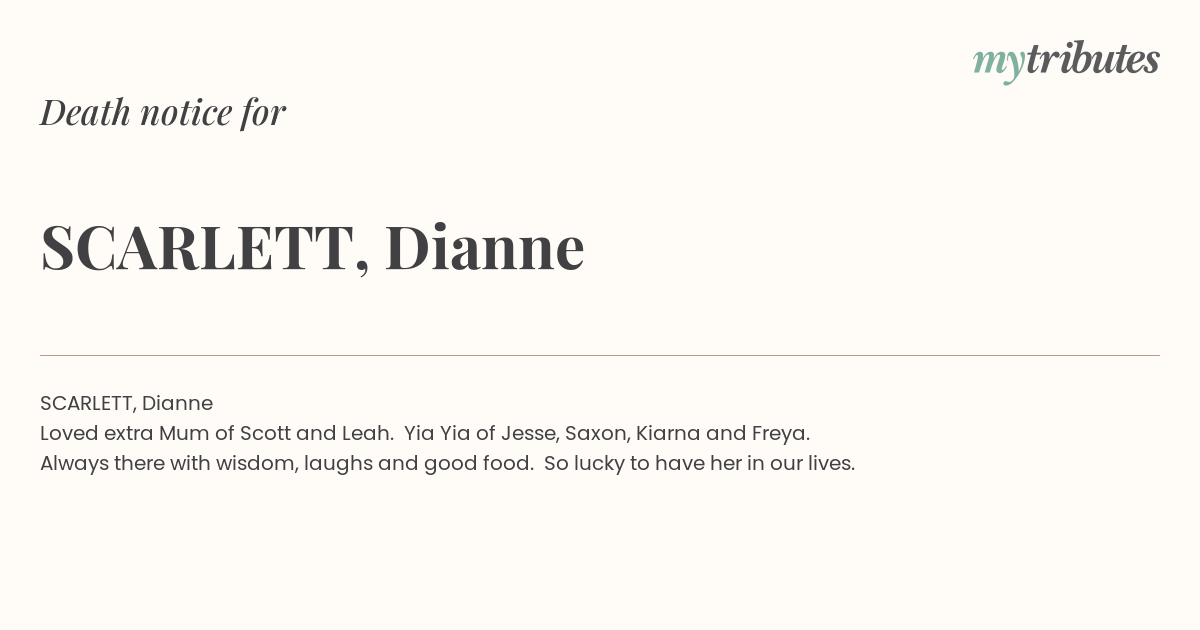This screenshot has height=630, width=1200.
Task: Click 'Loved extra Mum of Scott and Leah.' sentence
Action: point(217,433)
